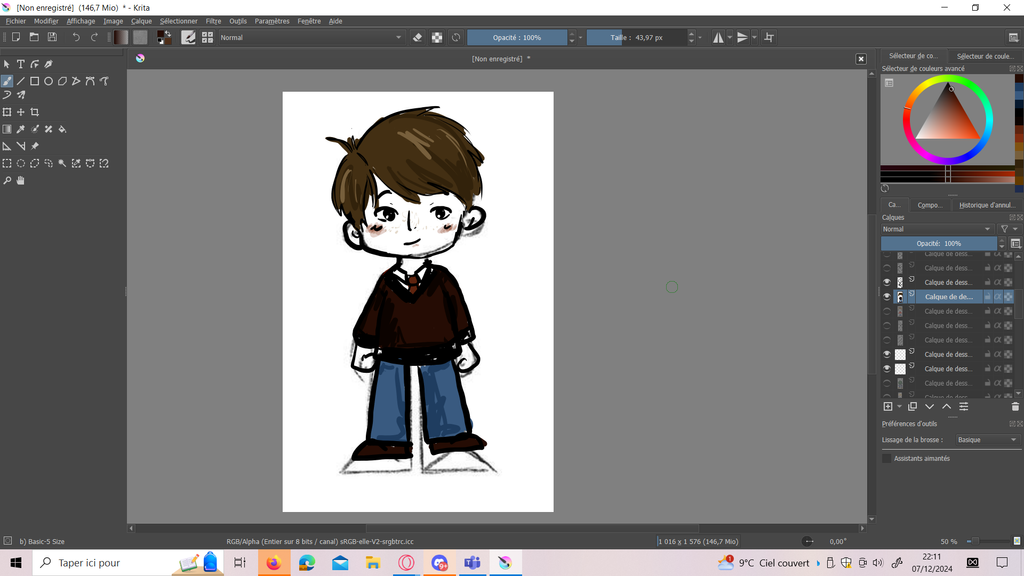
Task: Open Lissage de la brosse dropdown
Action: tap(985, 440)
